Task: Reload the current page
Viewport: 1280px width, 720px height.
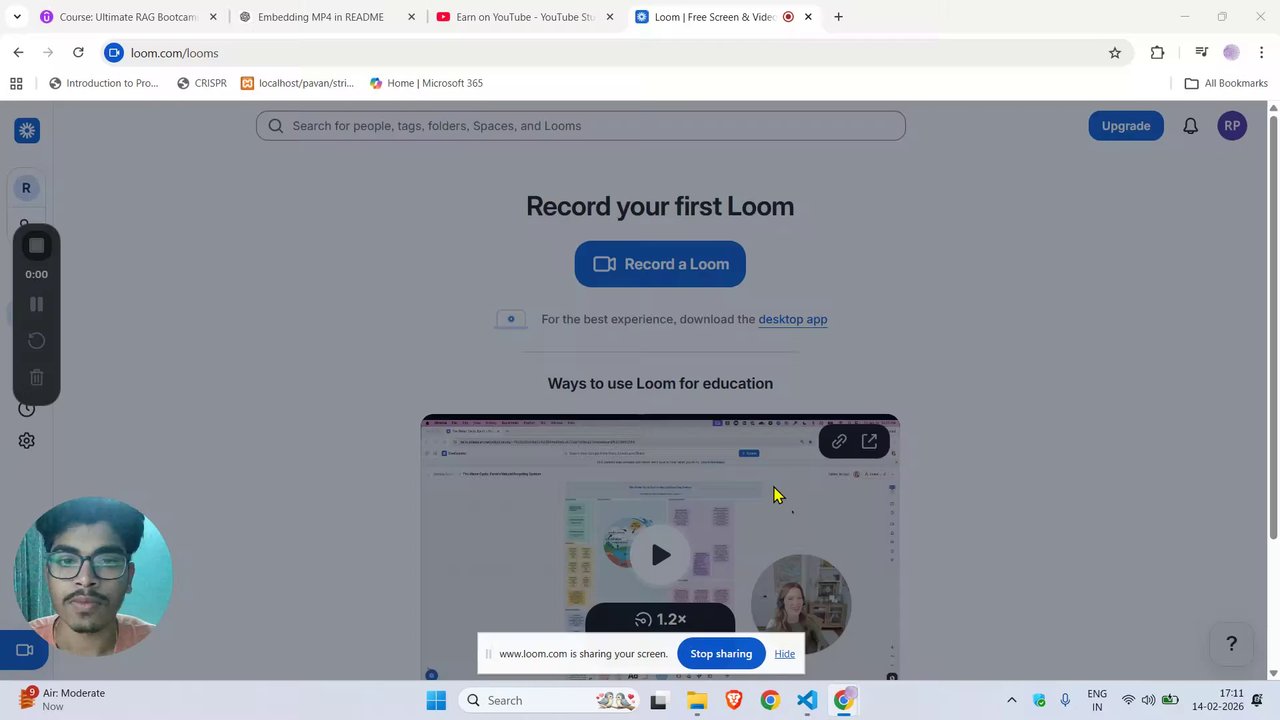Action: (x=78, y=53)
